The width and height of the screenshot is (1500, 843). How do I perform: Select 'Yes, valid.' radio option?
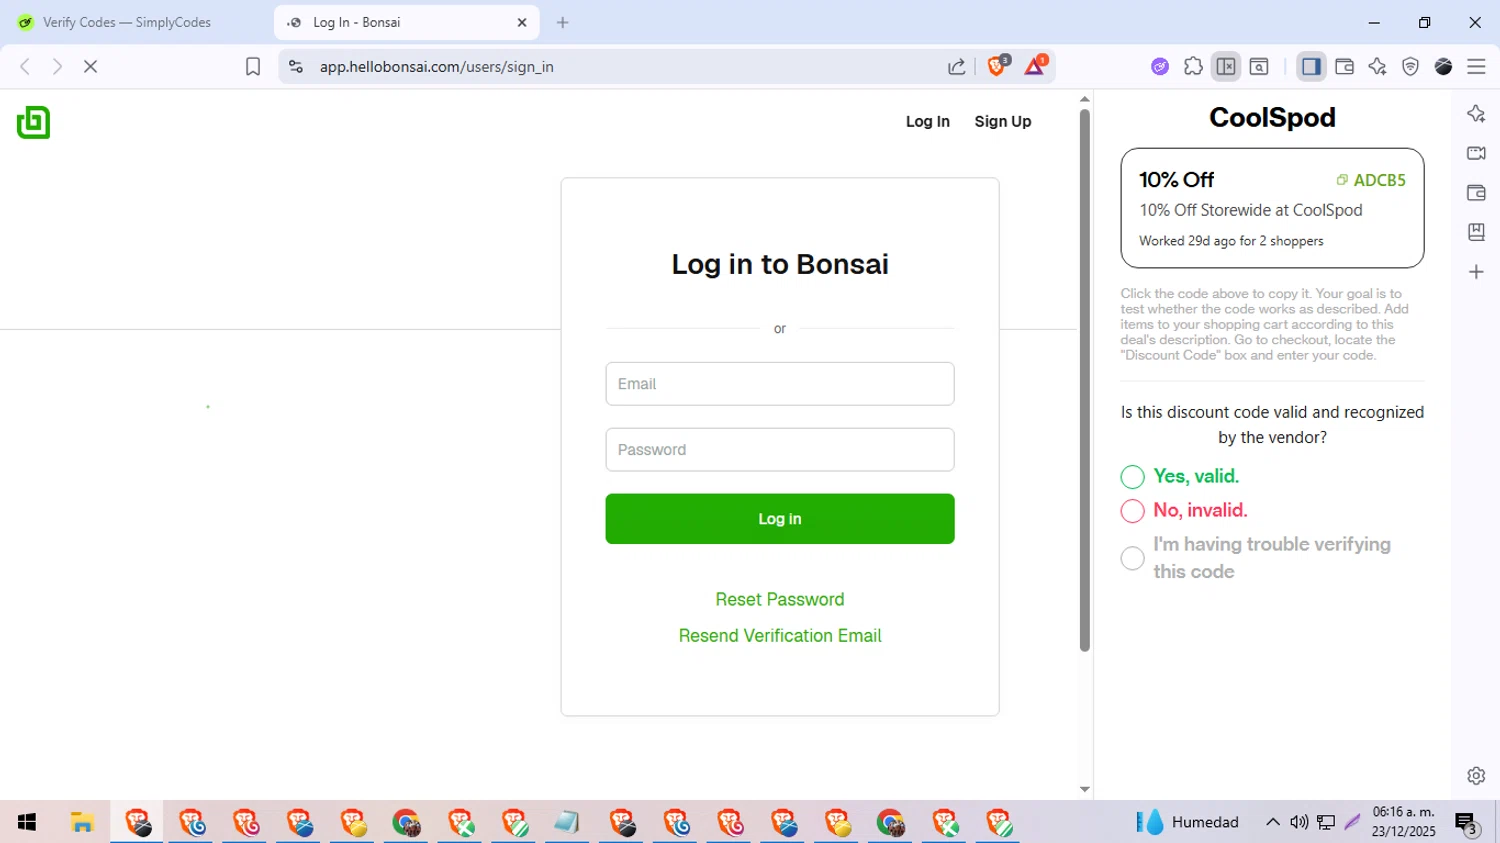1132,477
